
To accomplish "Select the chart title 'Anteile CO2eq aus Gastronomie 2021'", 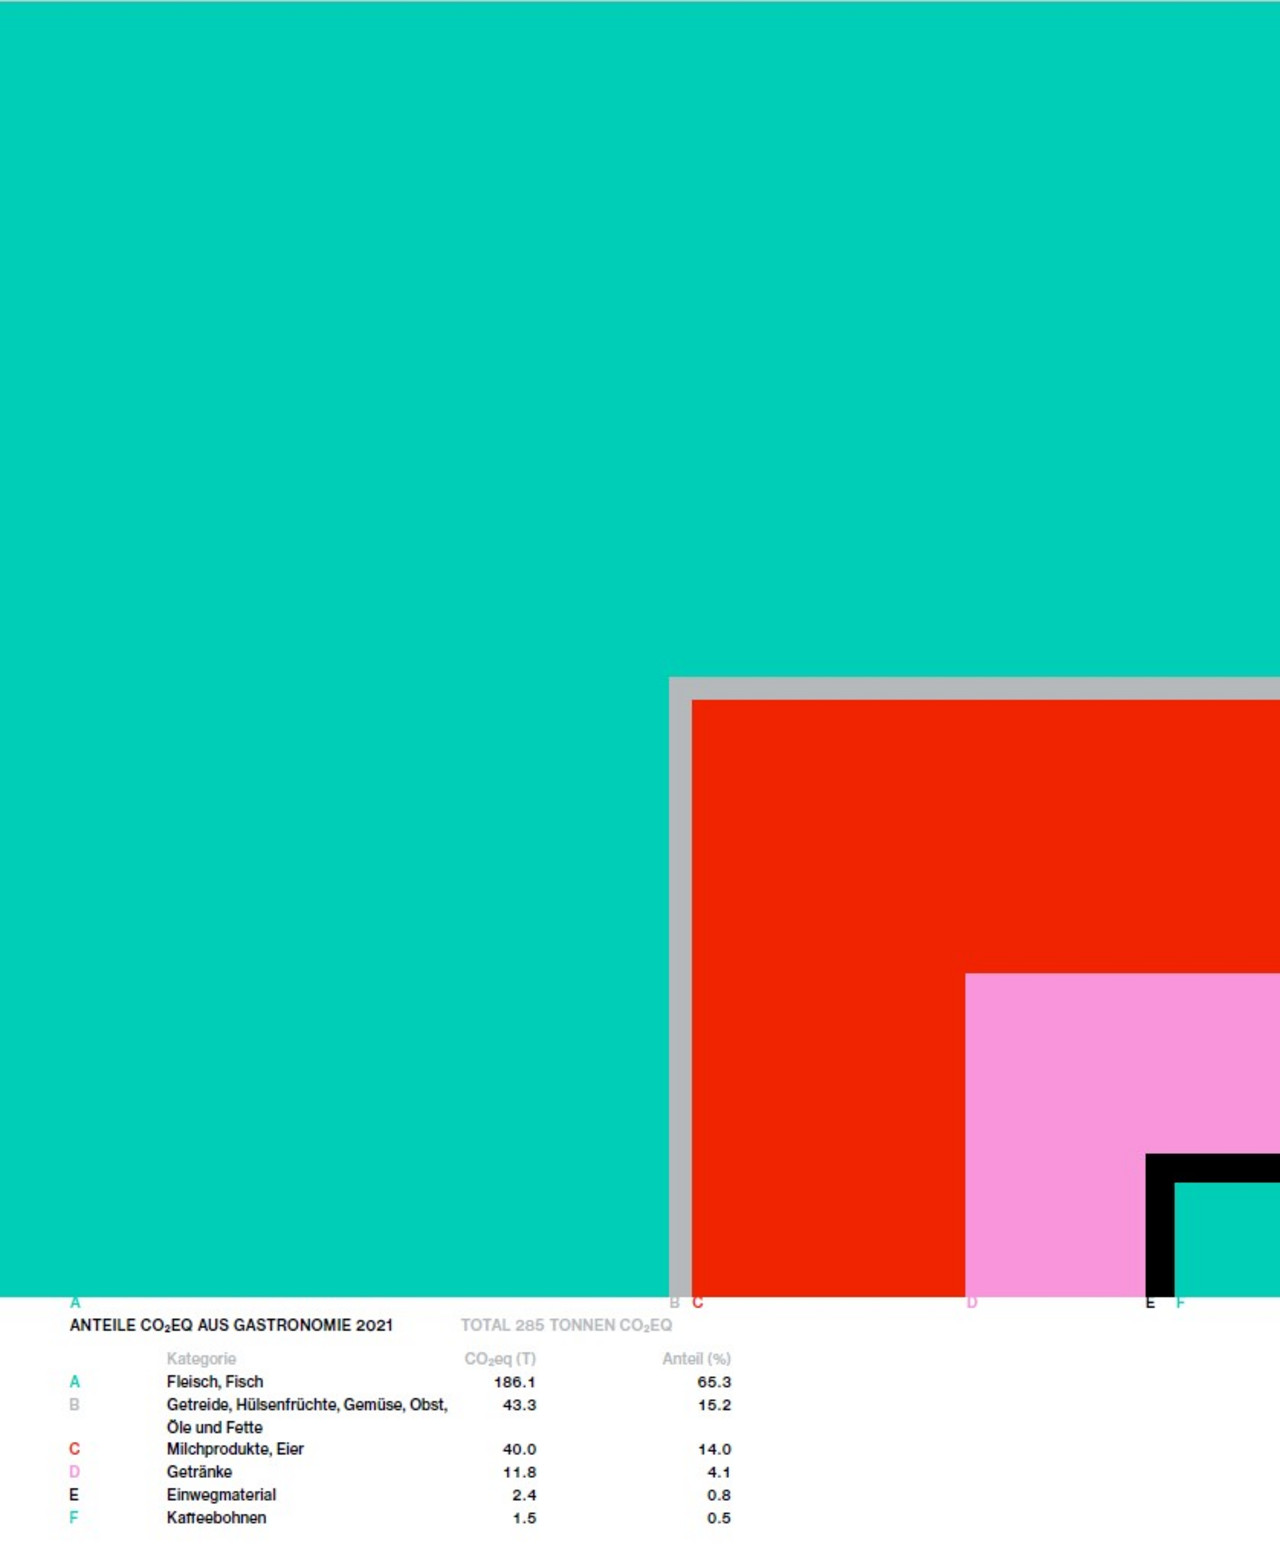I will click(231, 1325).
